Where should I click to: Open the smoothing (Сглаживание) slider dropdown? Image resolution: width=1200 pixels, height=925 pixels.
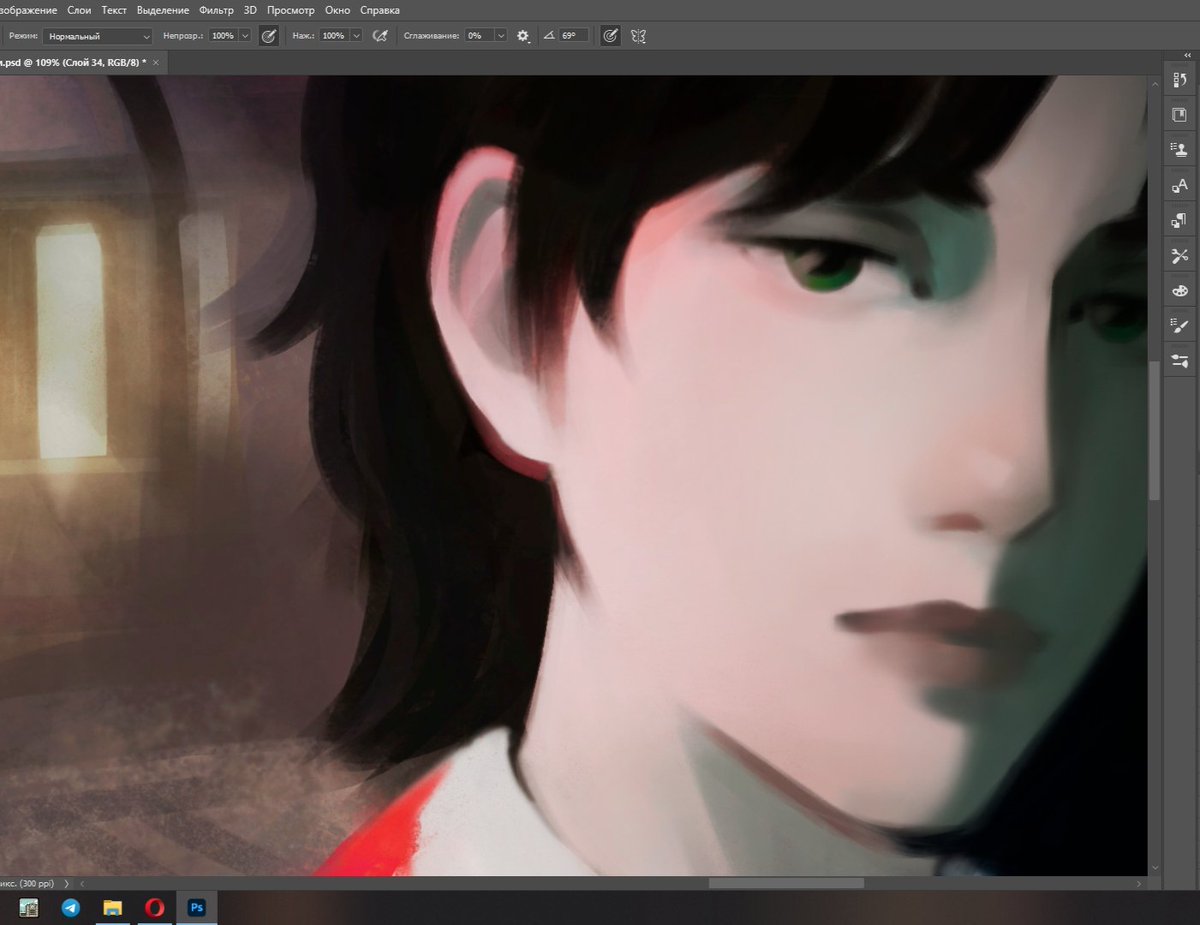pyautogui.click(x=501, y=35)
